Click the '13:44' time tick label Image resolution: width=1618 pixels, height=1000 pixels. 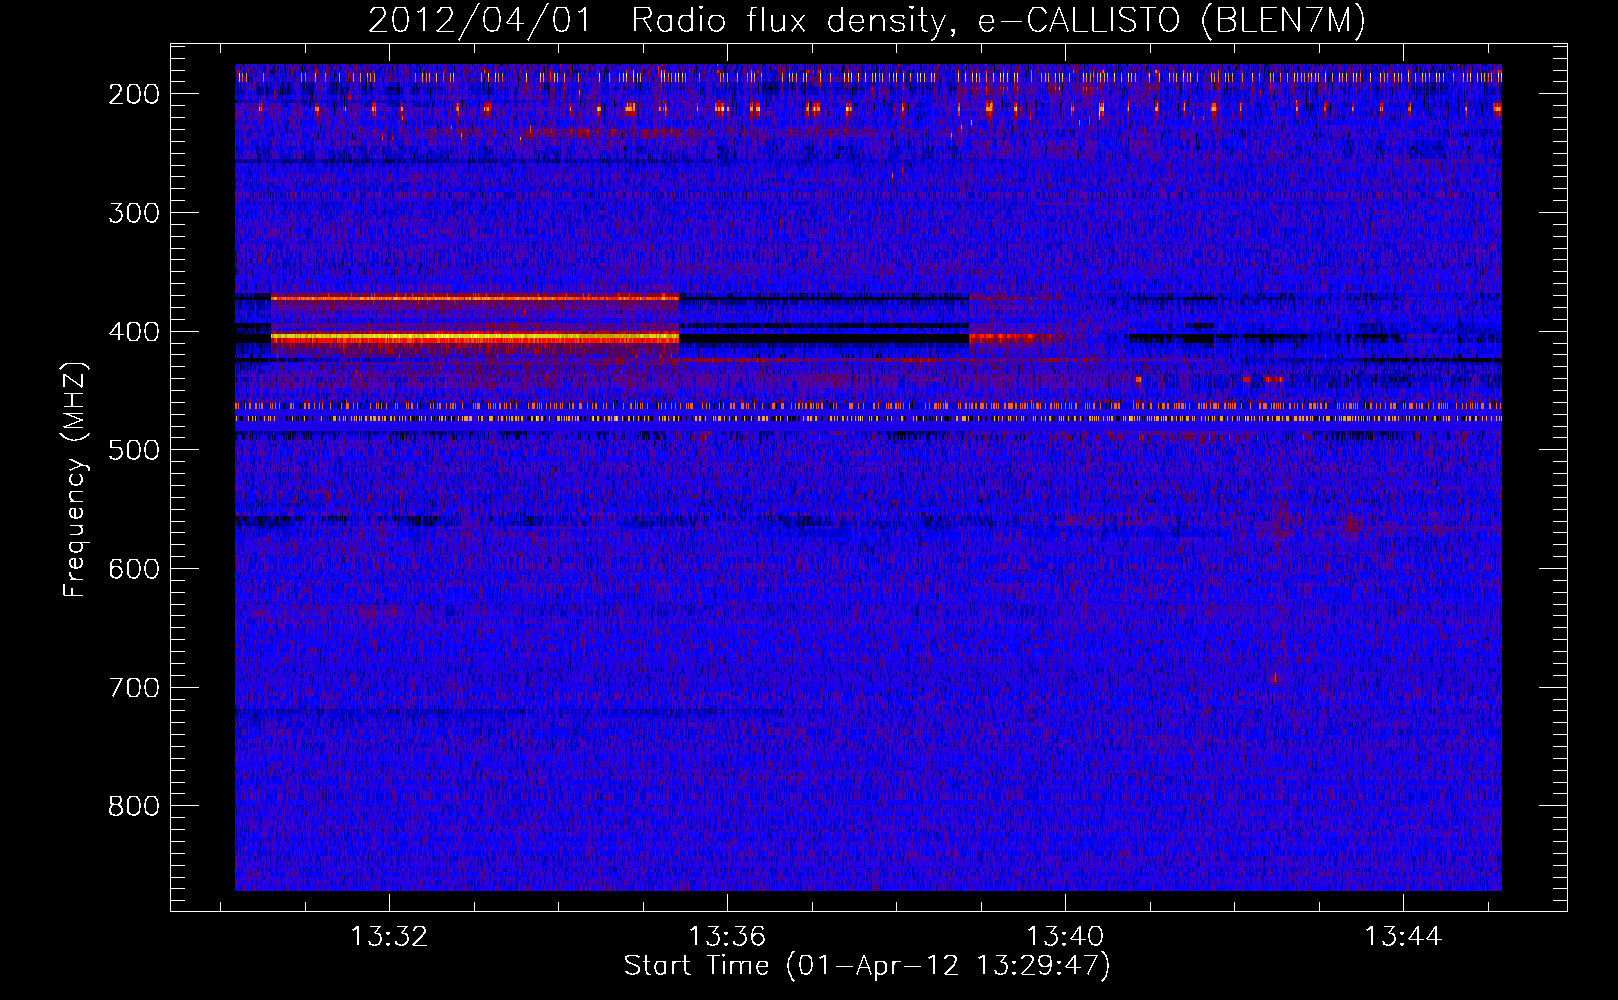pyautogui.click(x=1403, y=936)
